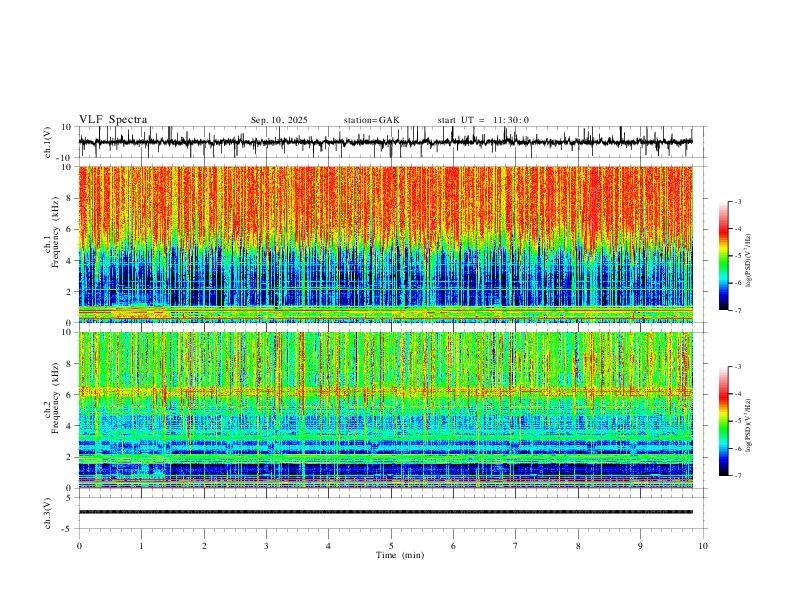Click the "-7" tick of ch.1 colorbar
Image resolution: width=792 pixels, height=612 pixels.
click(x=737, y=311)
